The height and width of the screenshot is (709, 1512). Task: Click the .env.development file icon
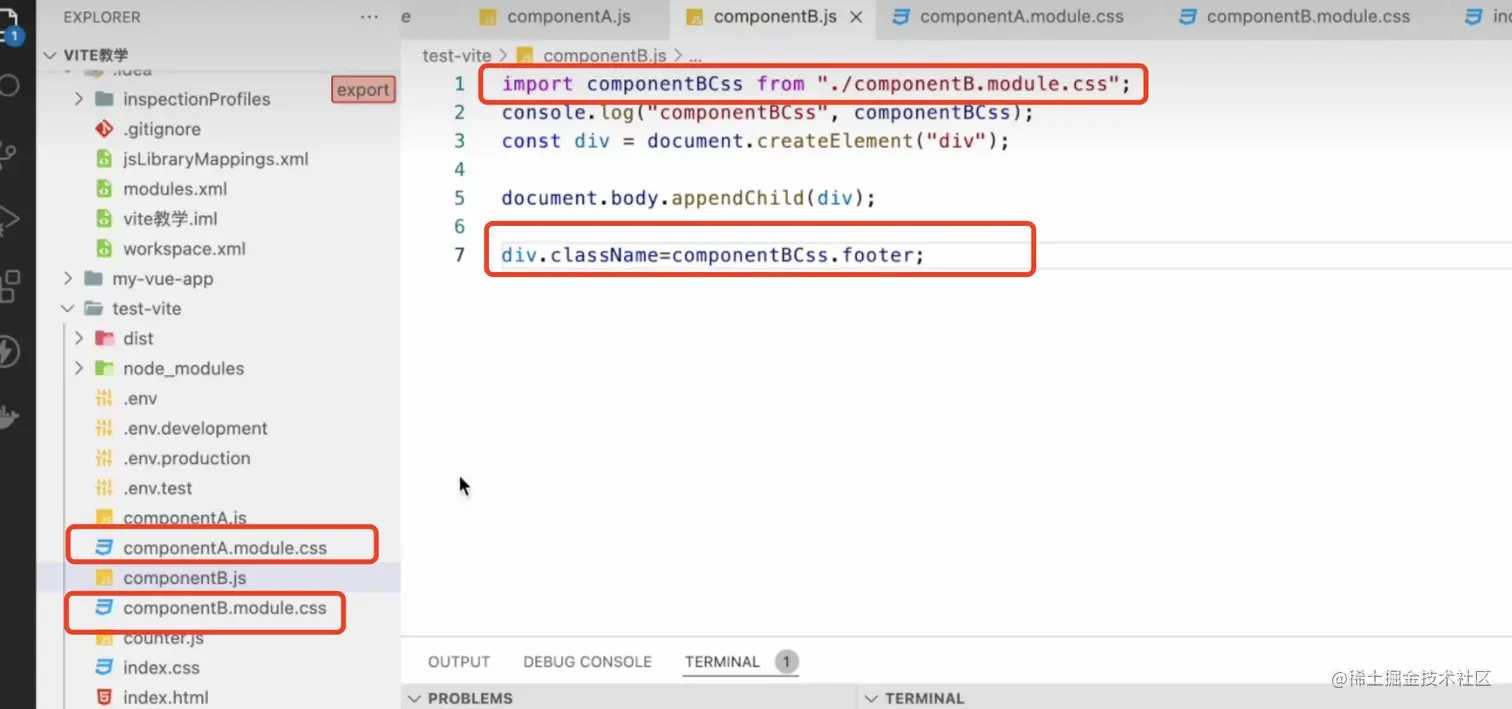[103, 428]
